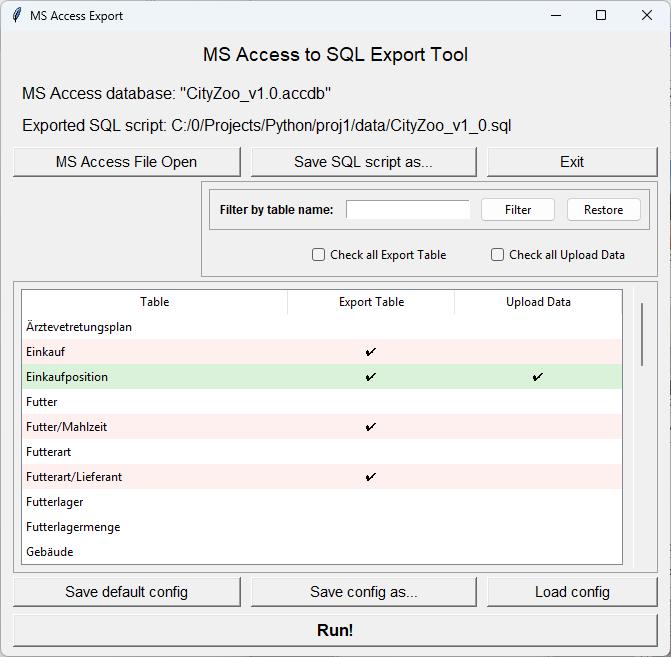Close the MS Access Export window
Viewport: 671px width, 657px height.
[647, 15]
